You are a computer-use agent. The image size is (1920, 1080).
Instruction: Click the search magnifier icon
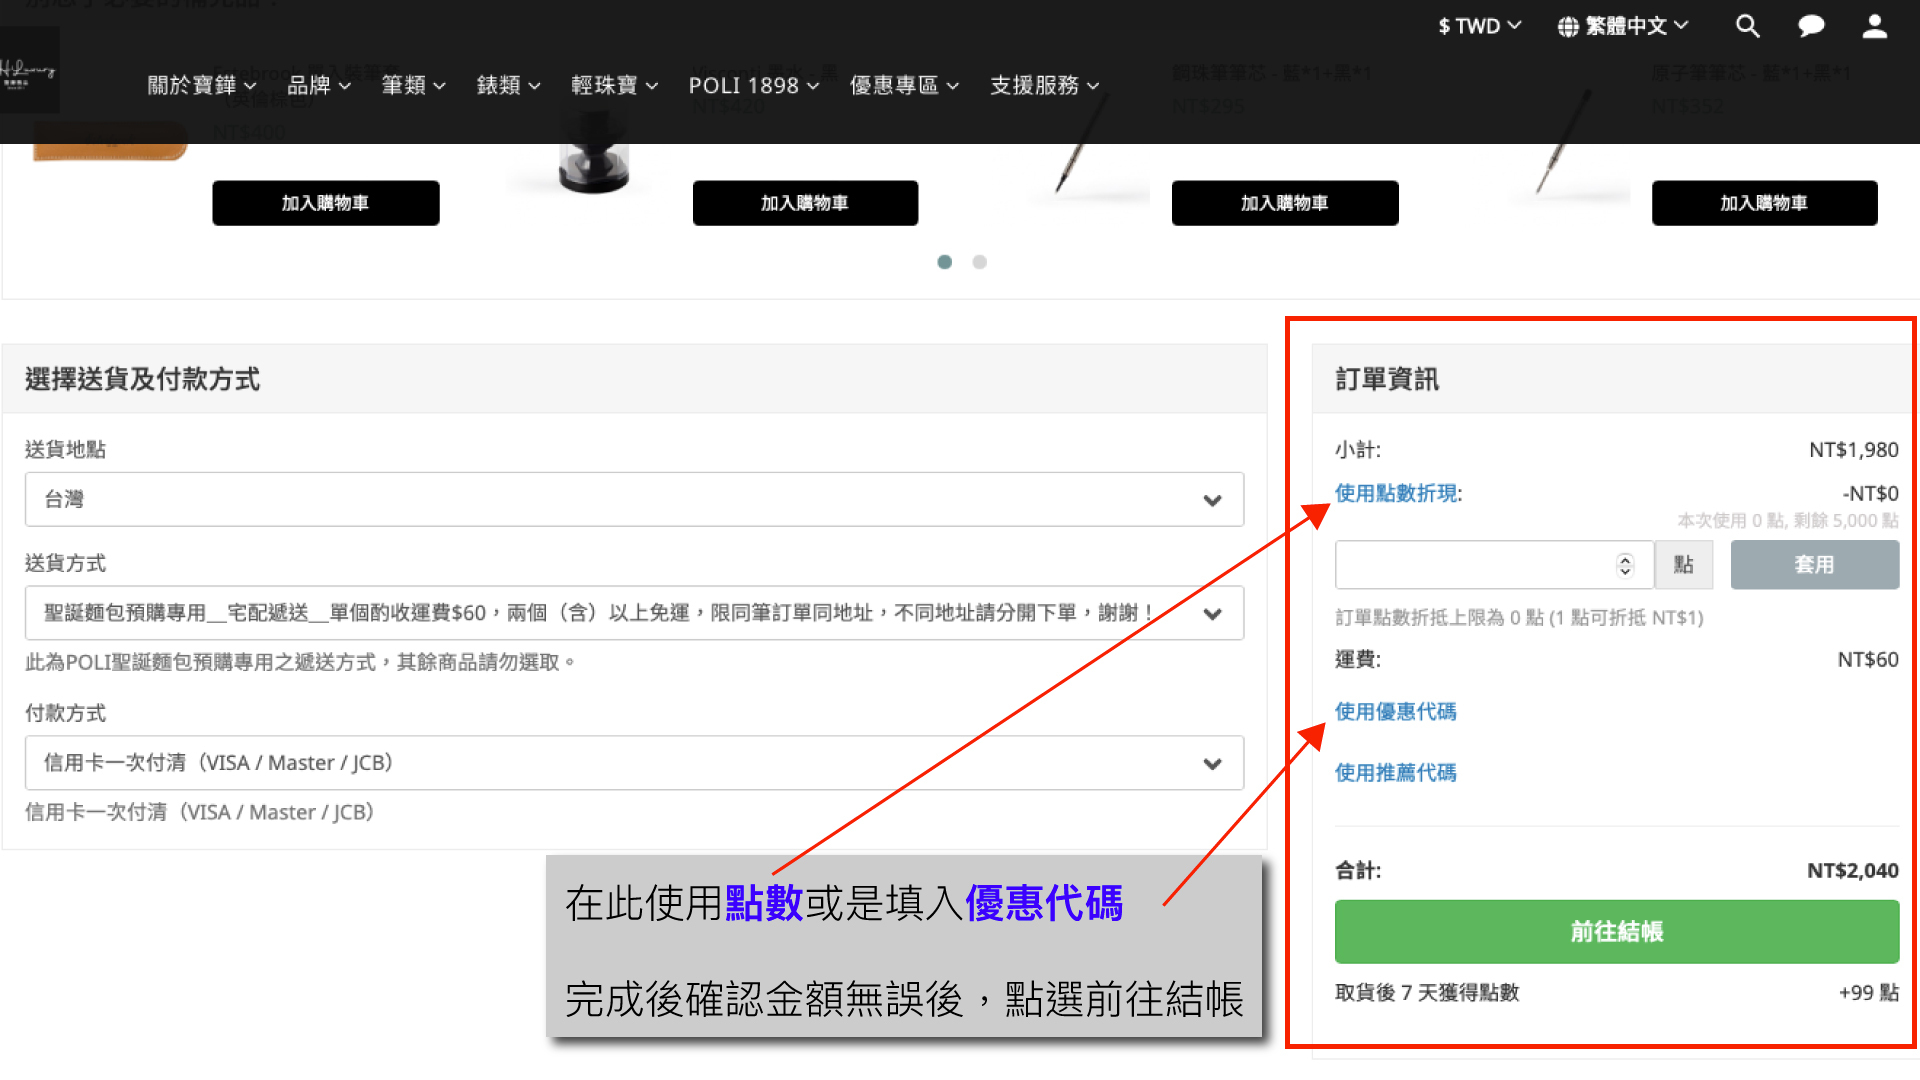click(1747, 26)
